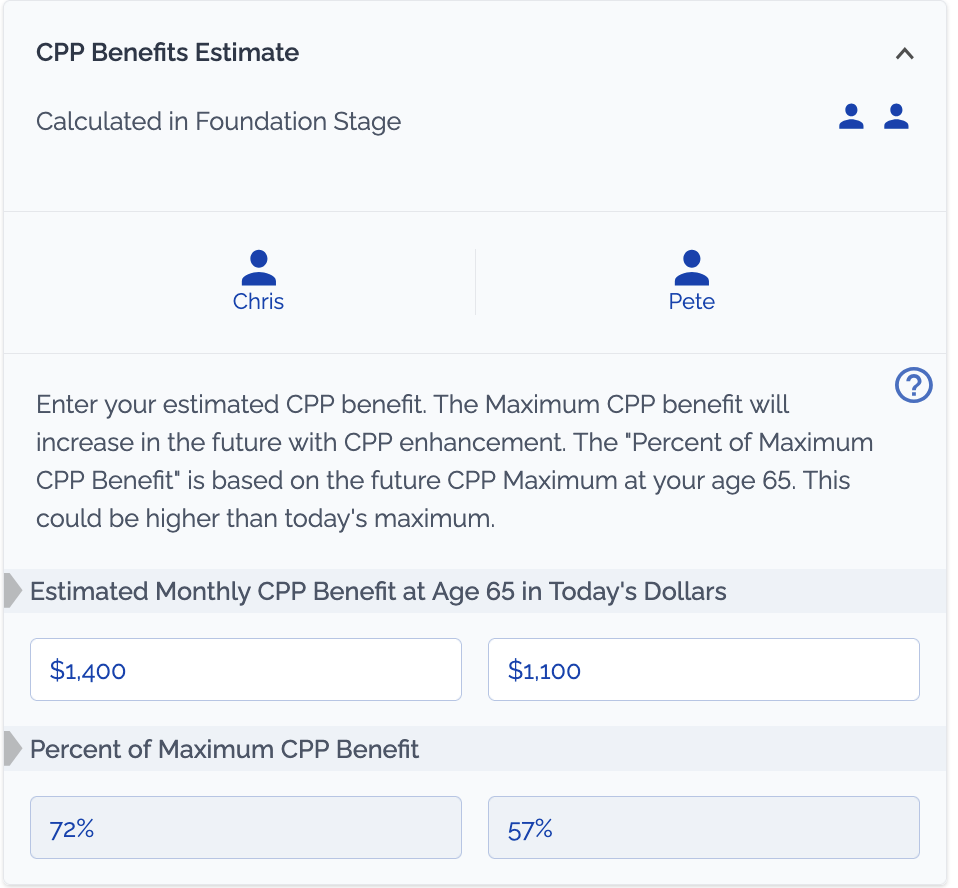Click the second person icon in header
958x888 pixels.
click(896, 117)
